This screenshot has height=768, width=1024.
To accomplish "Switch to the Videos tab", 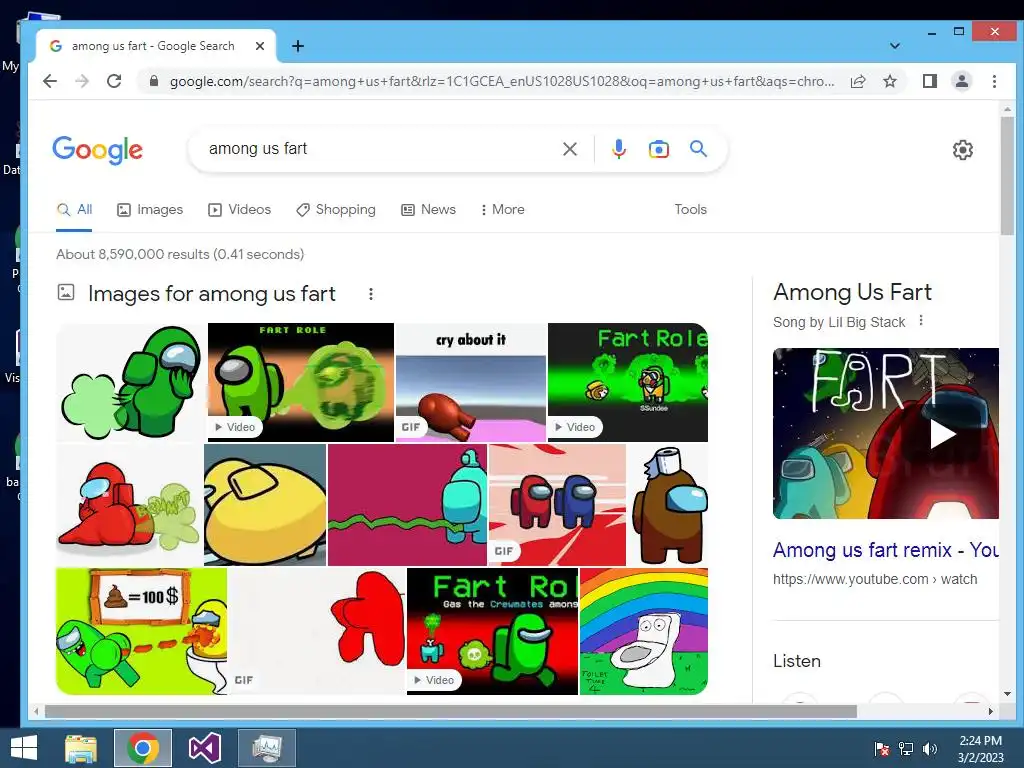I will (x=239, y=210).
